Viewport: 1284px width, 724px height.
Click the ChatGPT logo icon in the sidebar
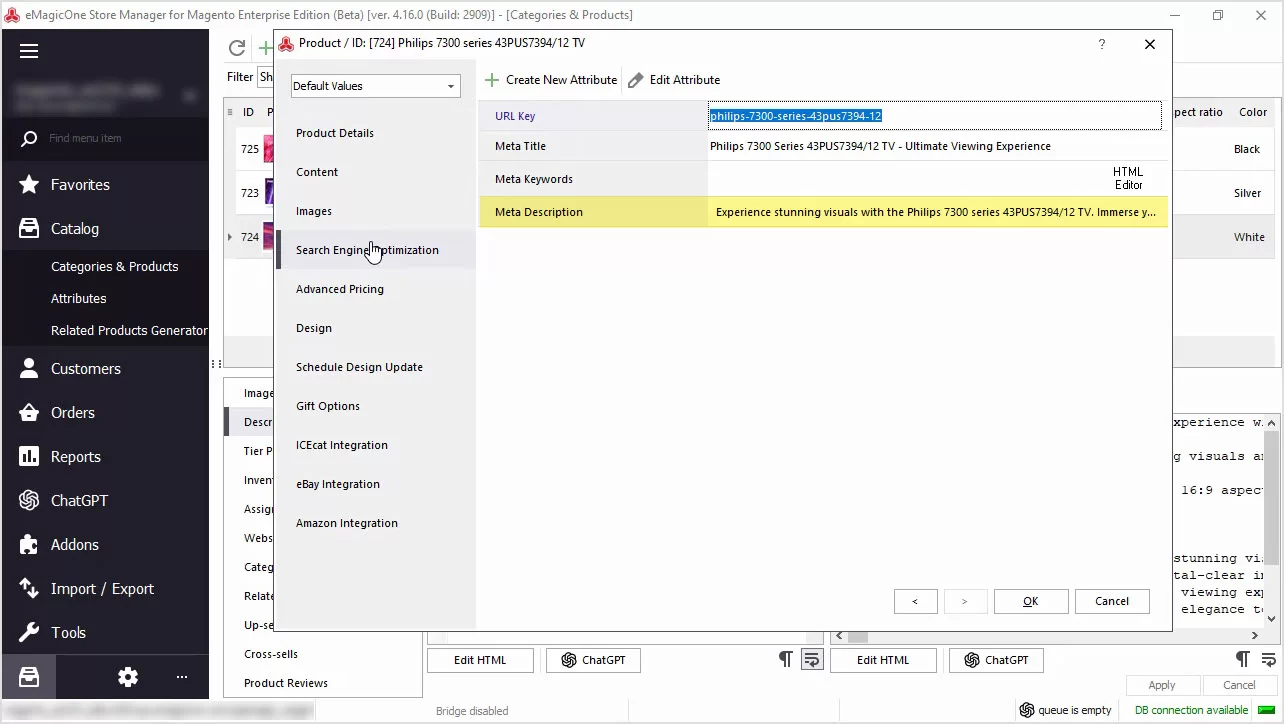[29, 500]
